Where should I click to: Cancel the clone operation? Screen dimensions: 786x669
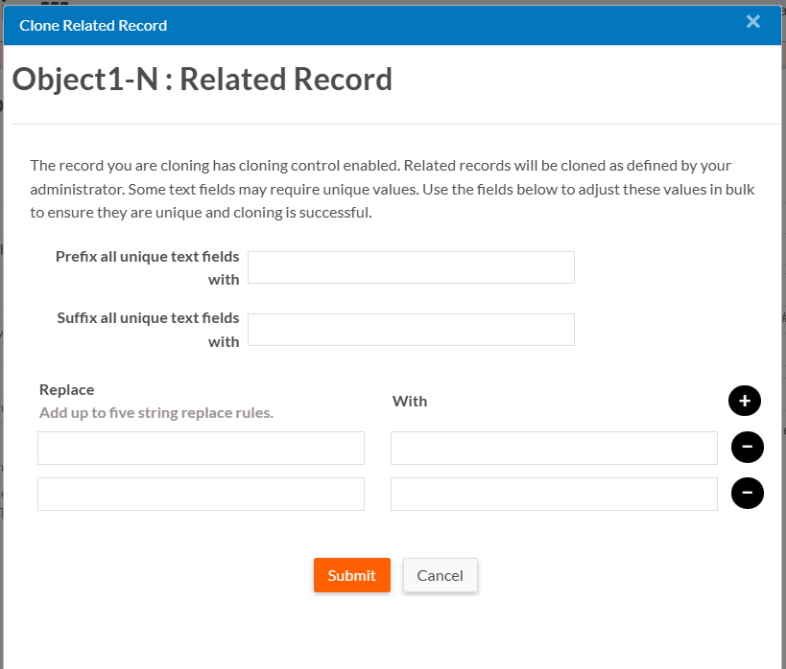pyautogui.click(x=440, y=575)
